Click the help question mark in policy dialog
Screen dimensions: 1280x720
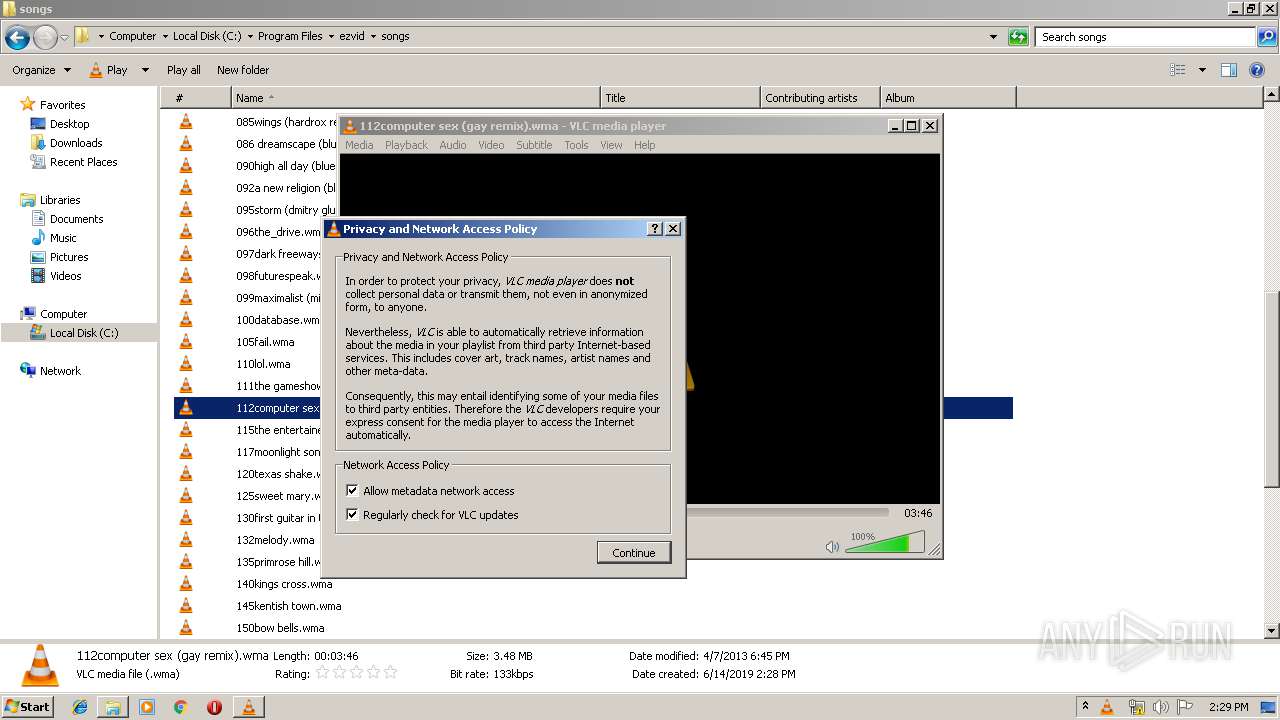pos(655,229)
